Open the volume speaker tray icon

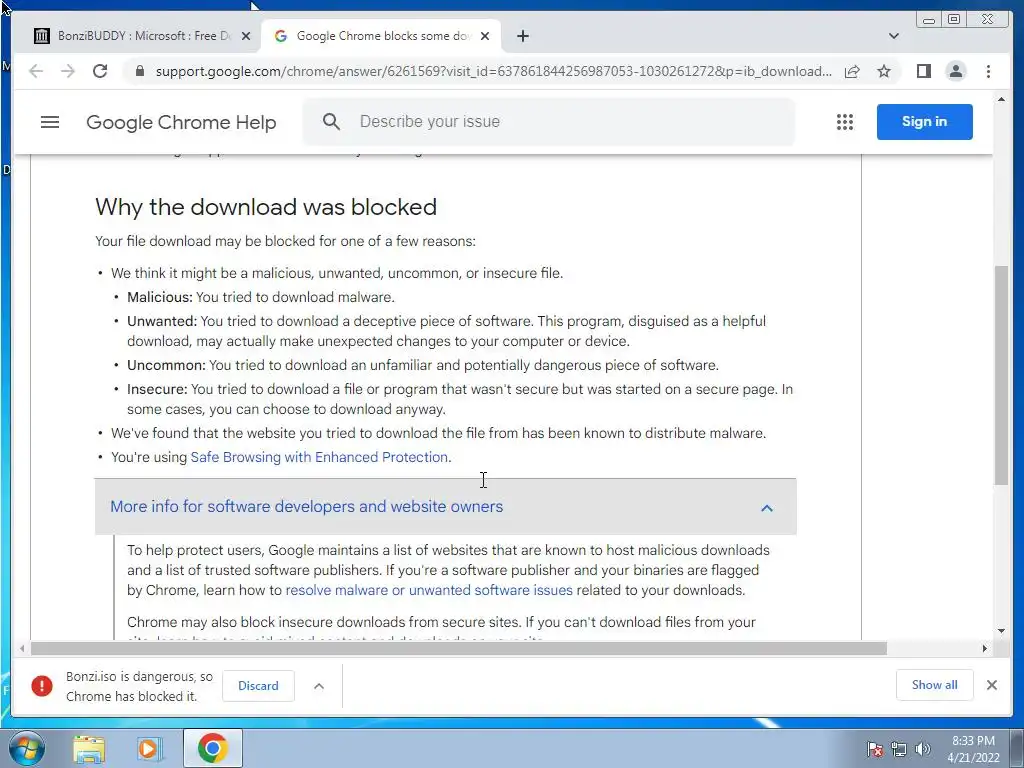923,749
